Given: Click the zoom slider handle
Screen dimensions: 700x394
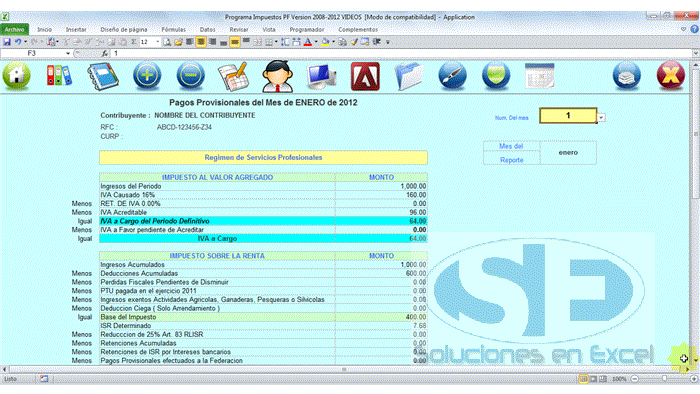Looking at the screenshot, I should (664, 379).
